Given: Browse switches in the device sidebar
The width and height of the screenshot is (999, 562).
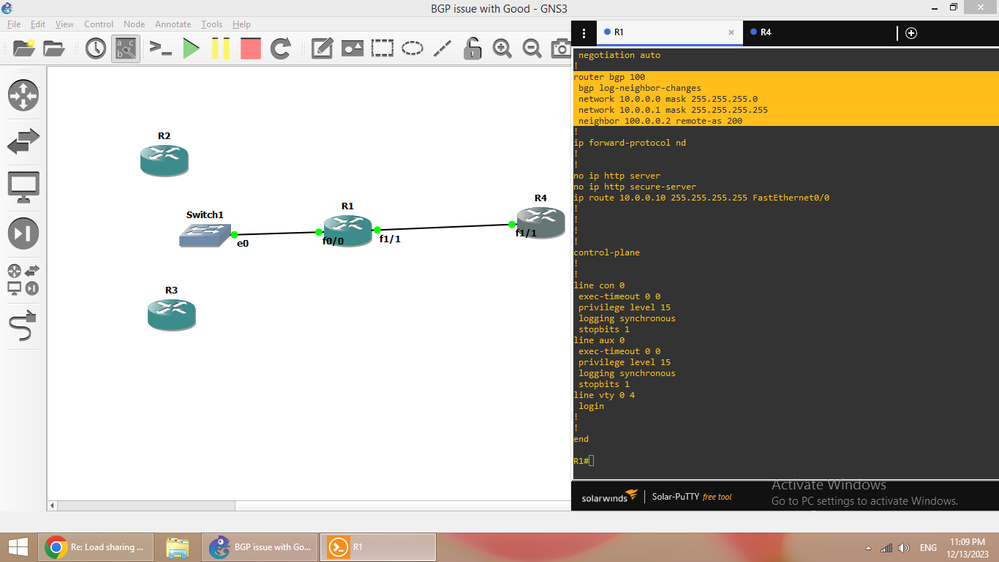Looking at the screenshot, I should point(24,141).
